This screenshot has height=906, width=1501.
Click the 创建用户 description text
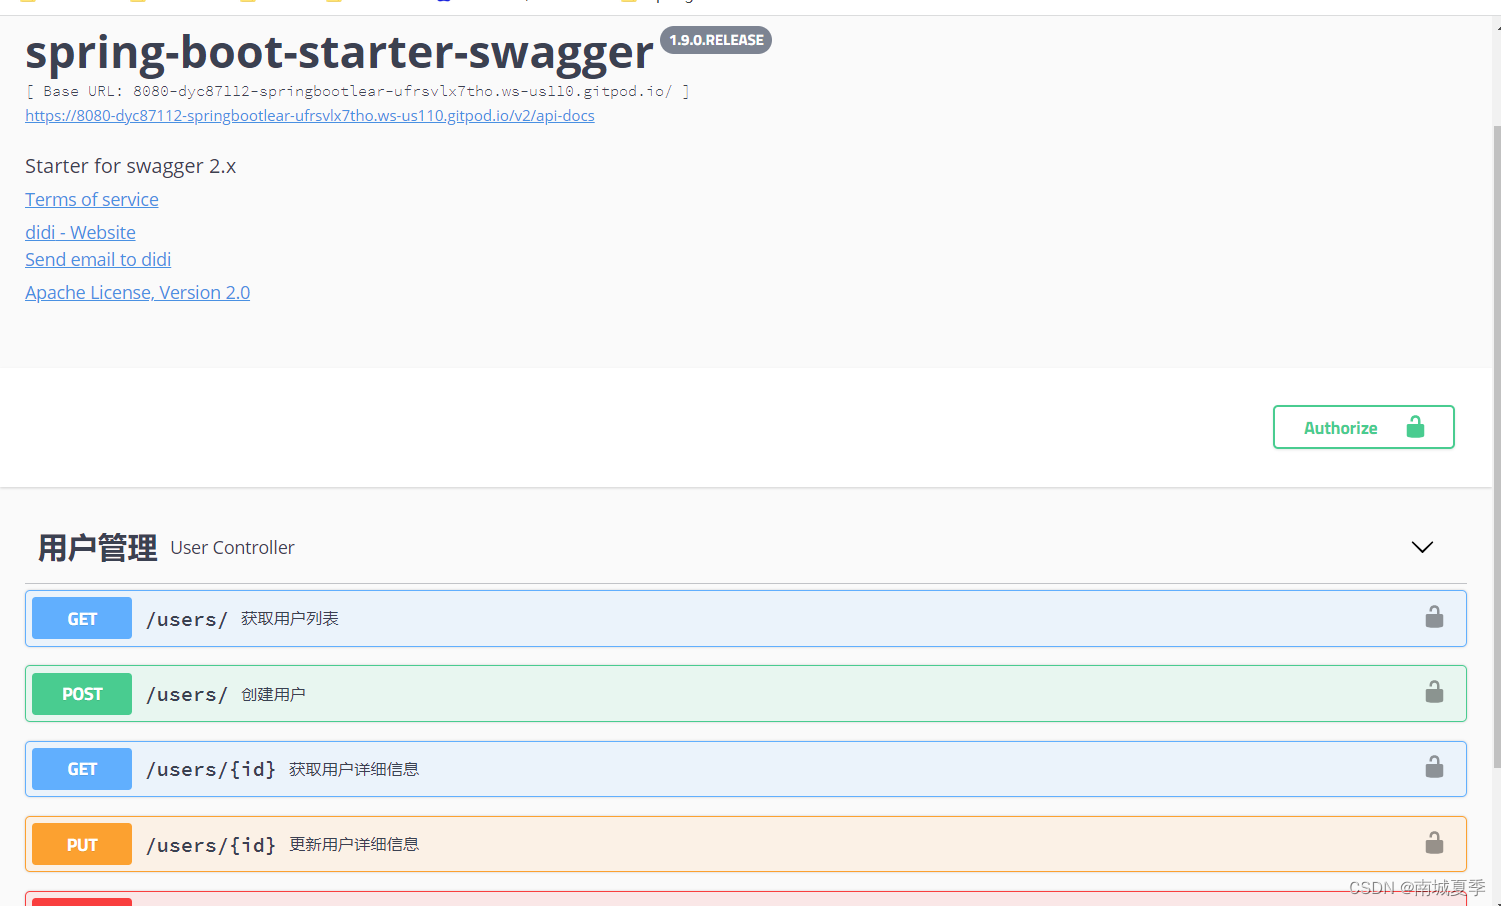pos(273,694)
